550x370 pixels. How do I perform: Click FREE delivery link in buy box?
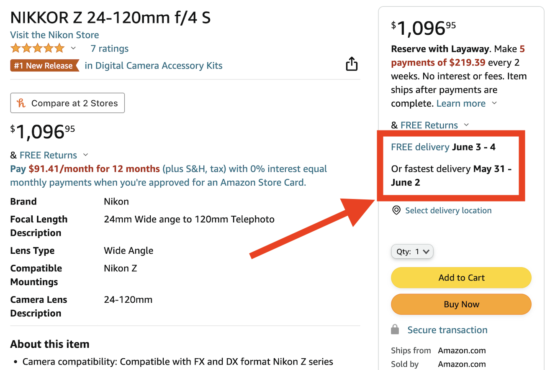click(420, 147)
